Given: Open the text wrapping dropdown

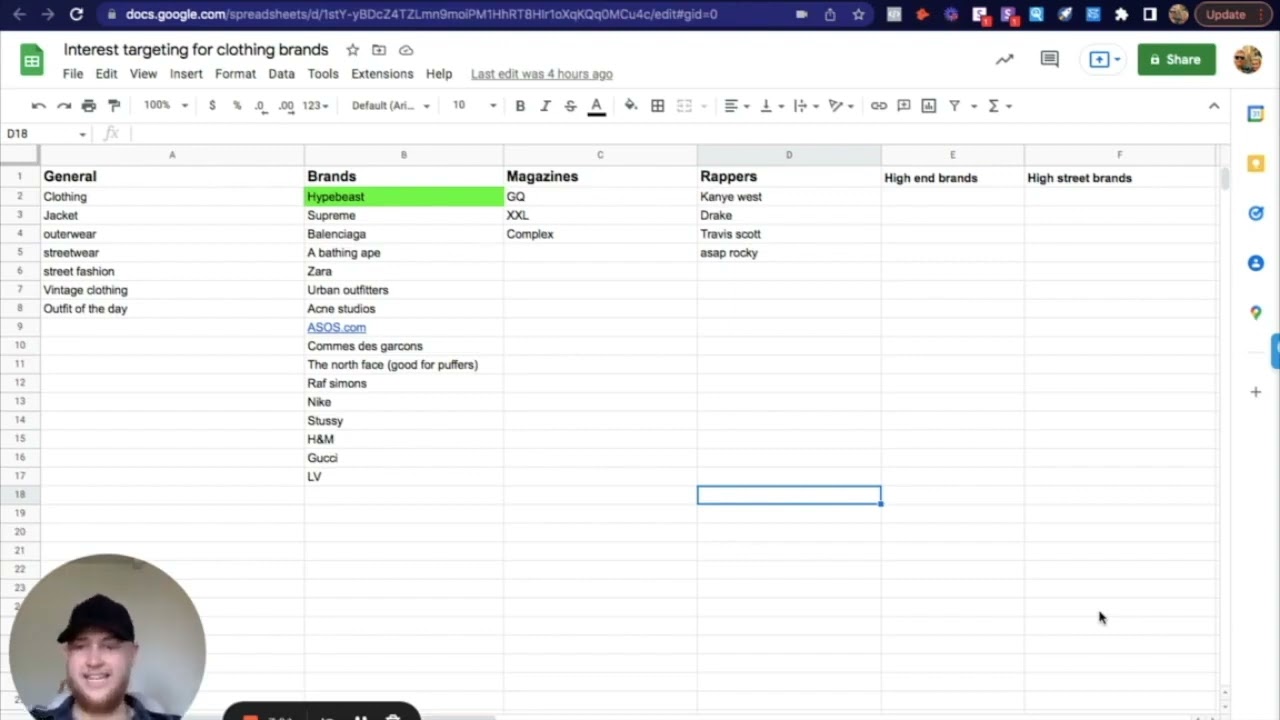Looking at the screenshot, I should point(805,106).
